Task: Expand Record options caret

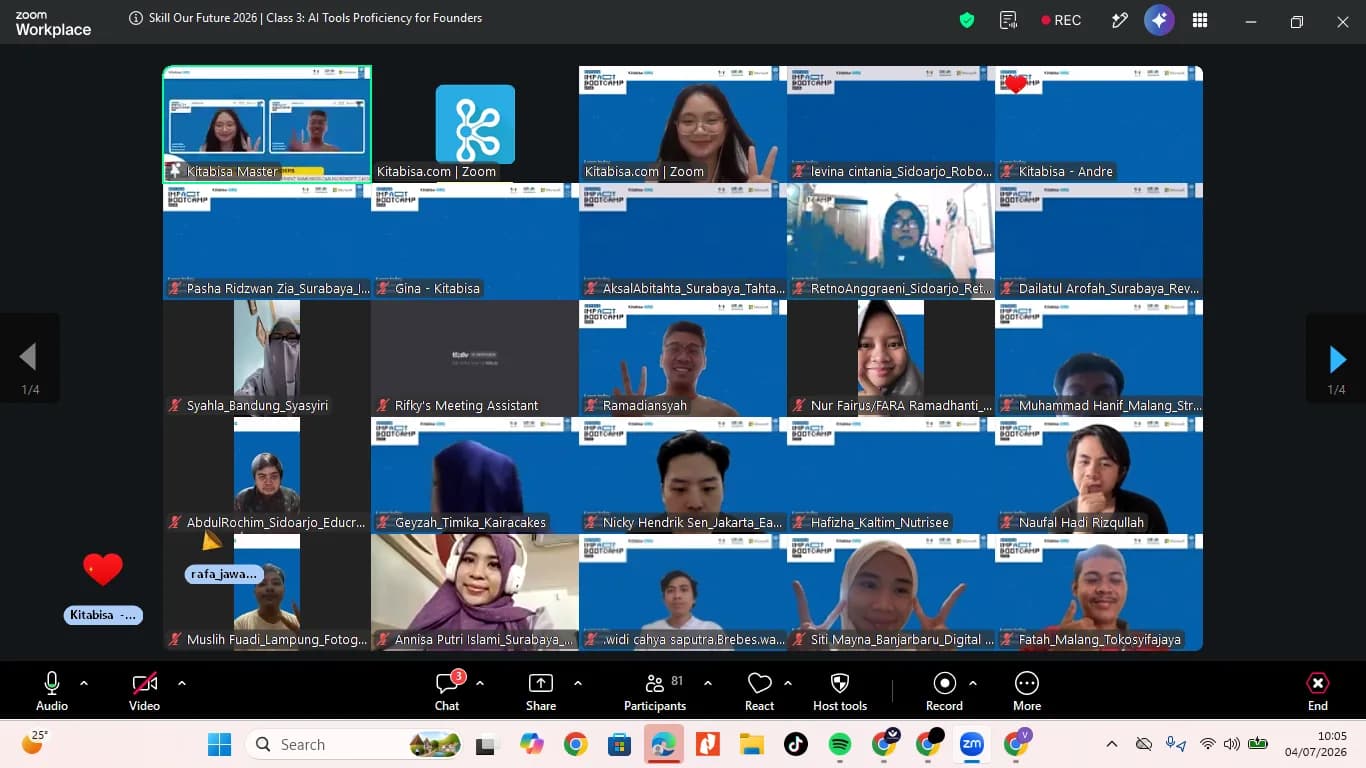Action: 973,683
